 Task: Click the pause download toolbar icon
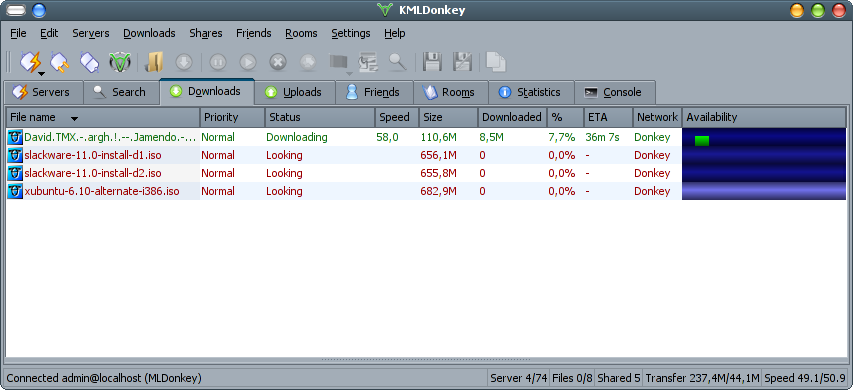pos(218,63)
